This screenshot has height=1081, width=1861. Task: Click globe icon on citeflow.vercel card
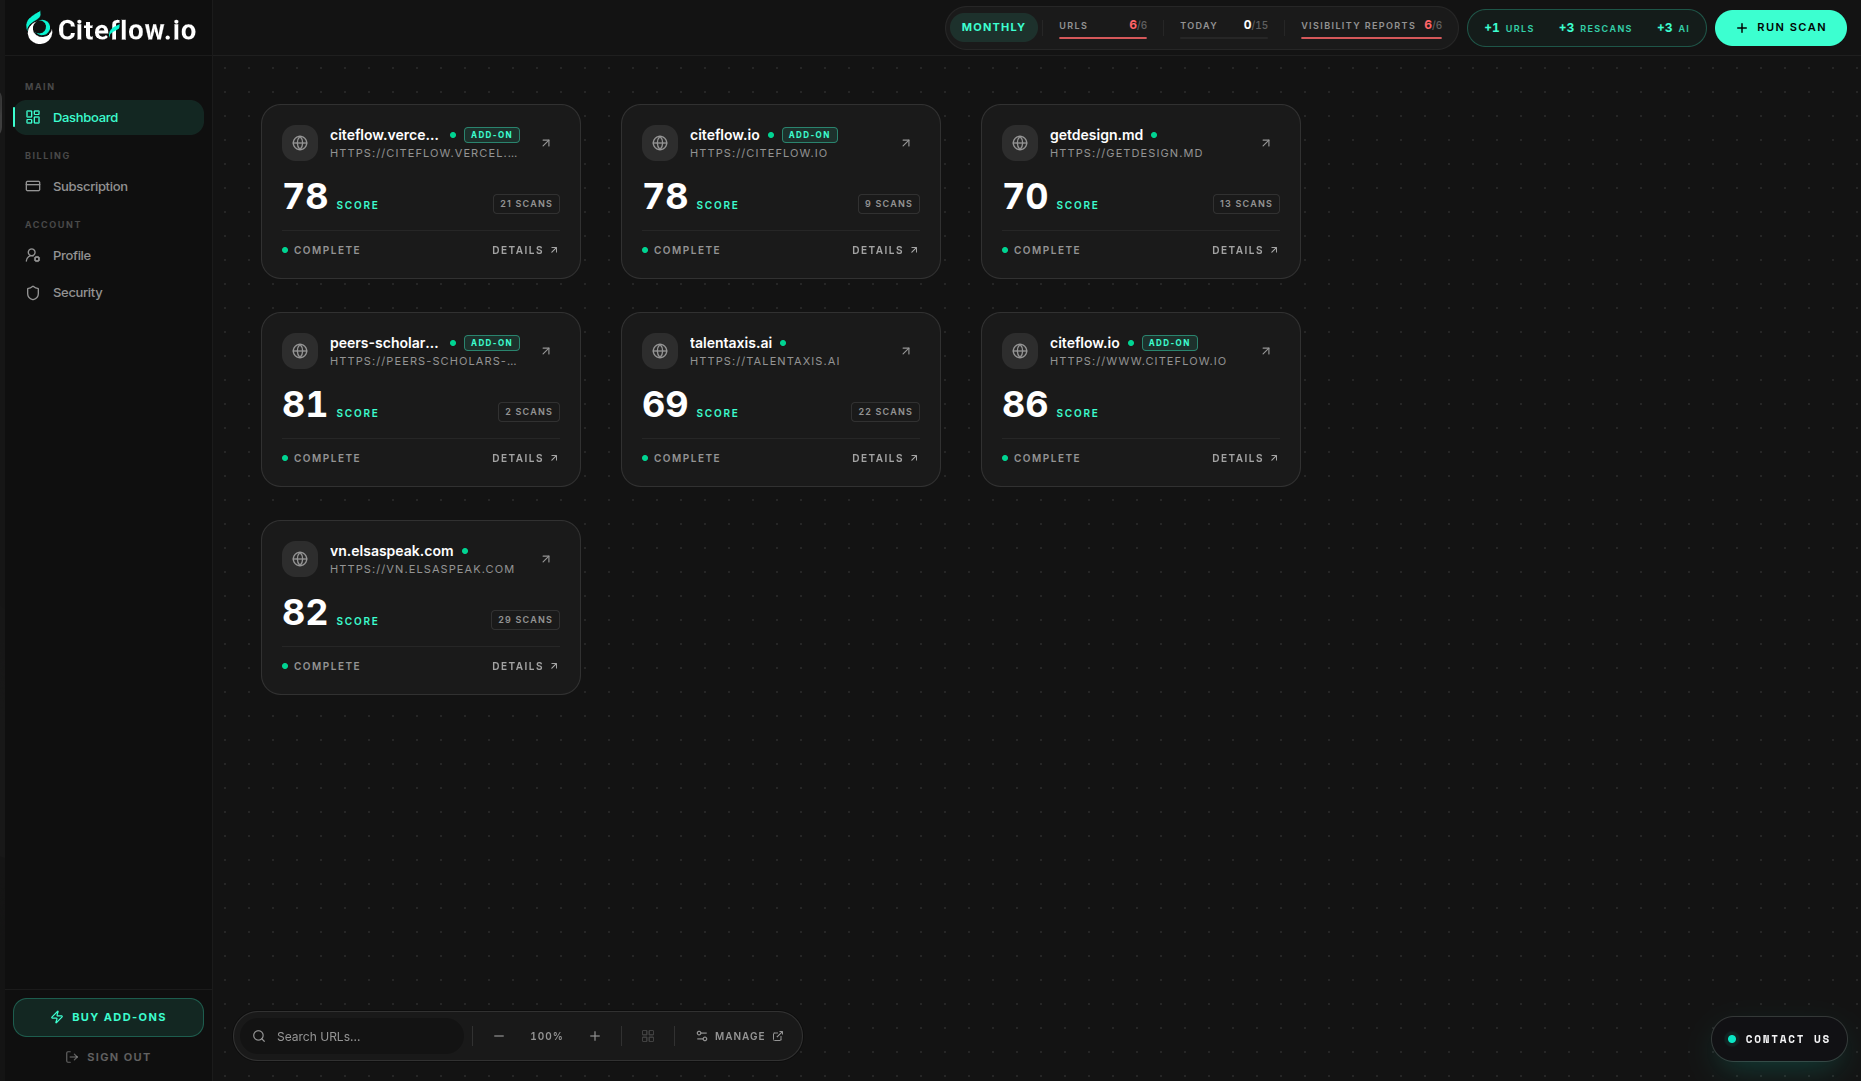tap(300, 143)
